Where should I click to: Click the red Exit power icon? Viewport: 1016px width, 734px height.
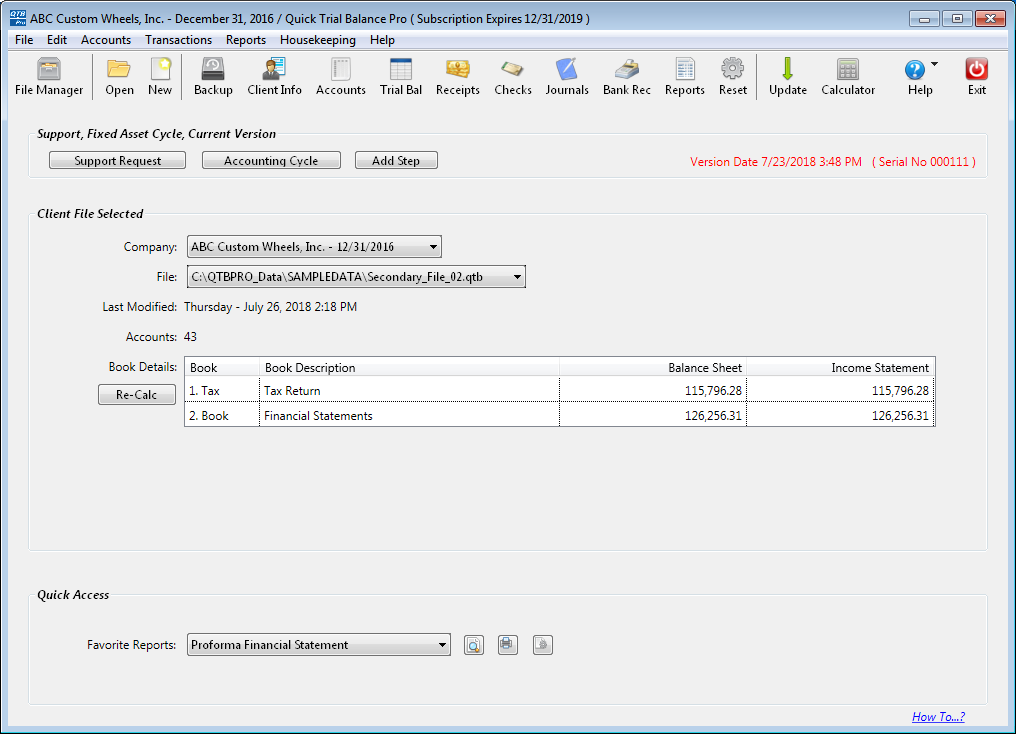click(x=976, y=69)
